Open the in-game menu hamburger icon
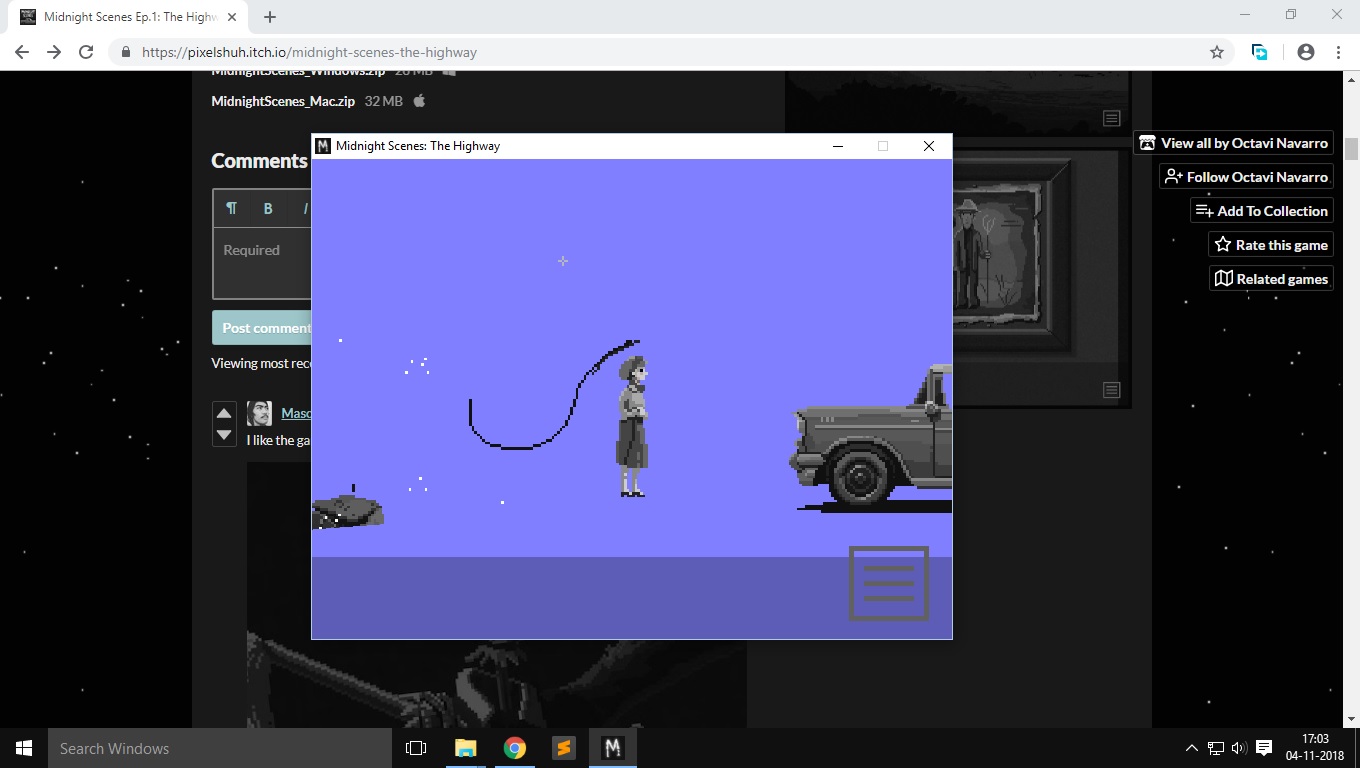Screen dimensions: 1360x768 tap(889, 583)
